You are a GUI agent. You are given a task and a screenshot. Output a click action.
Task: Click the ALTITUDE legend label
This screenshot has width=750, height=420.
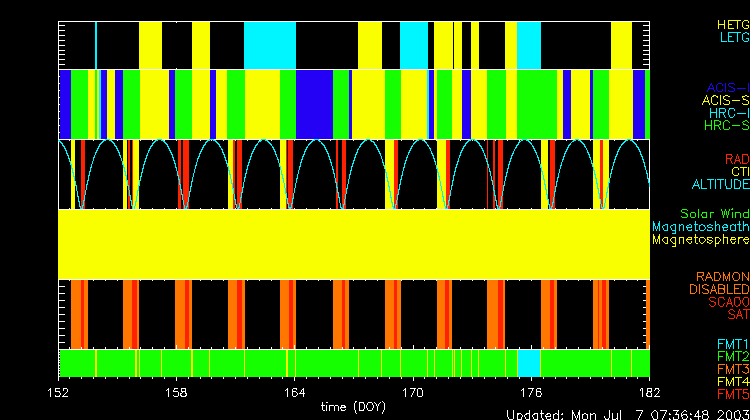coord(720,185)
